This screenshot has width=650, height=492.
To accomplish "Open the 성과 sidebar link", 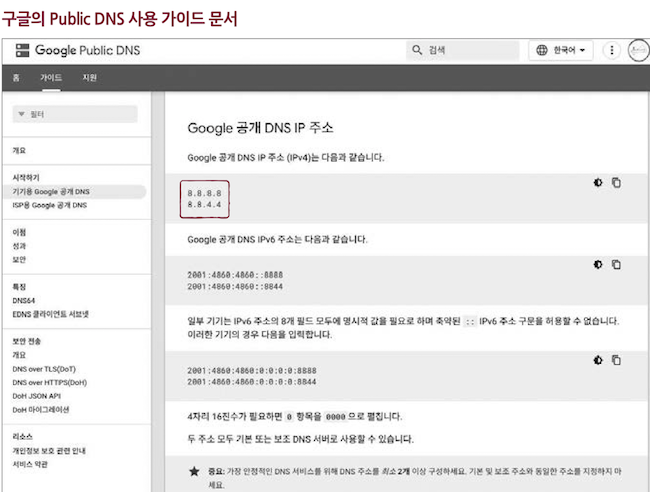I will 19,246.
